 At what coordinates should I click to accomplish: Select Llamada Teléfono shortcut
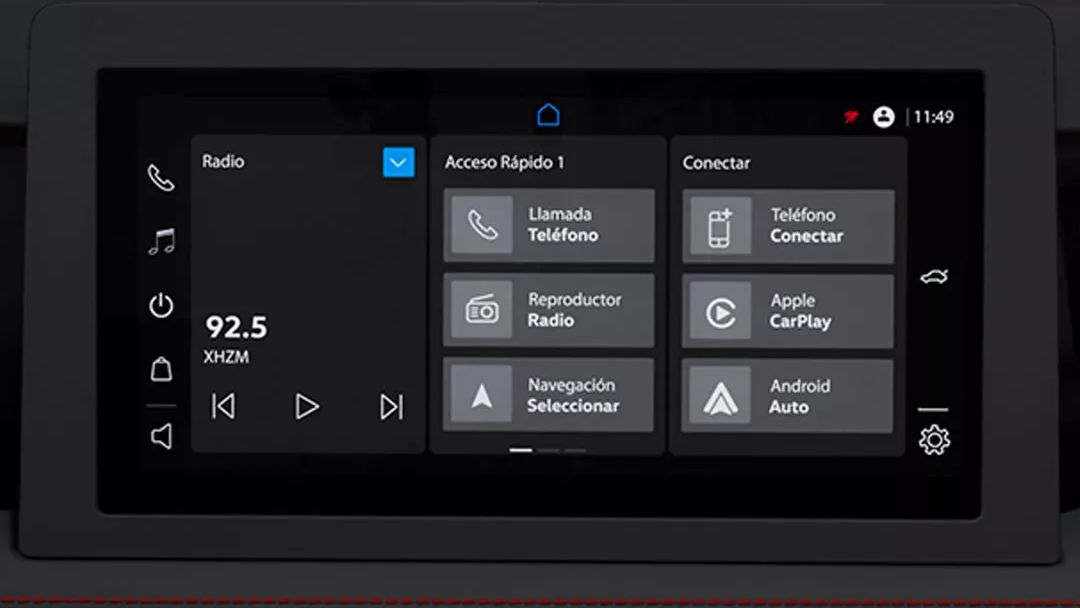click(549, 225)
